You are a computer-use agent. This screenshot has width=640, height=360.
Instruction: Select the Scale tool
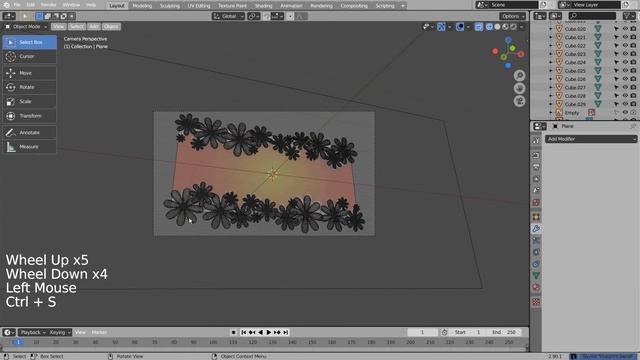click(x=29, y=101)
